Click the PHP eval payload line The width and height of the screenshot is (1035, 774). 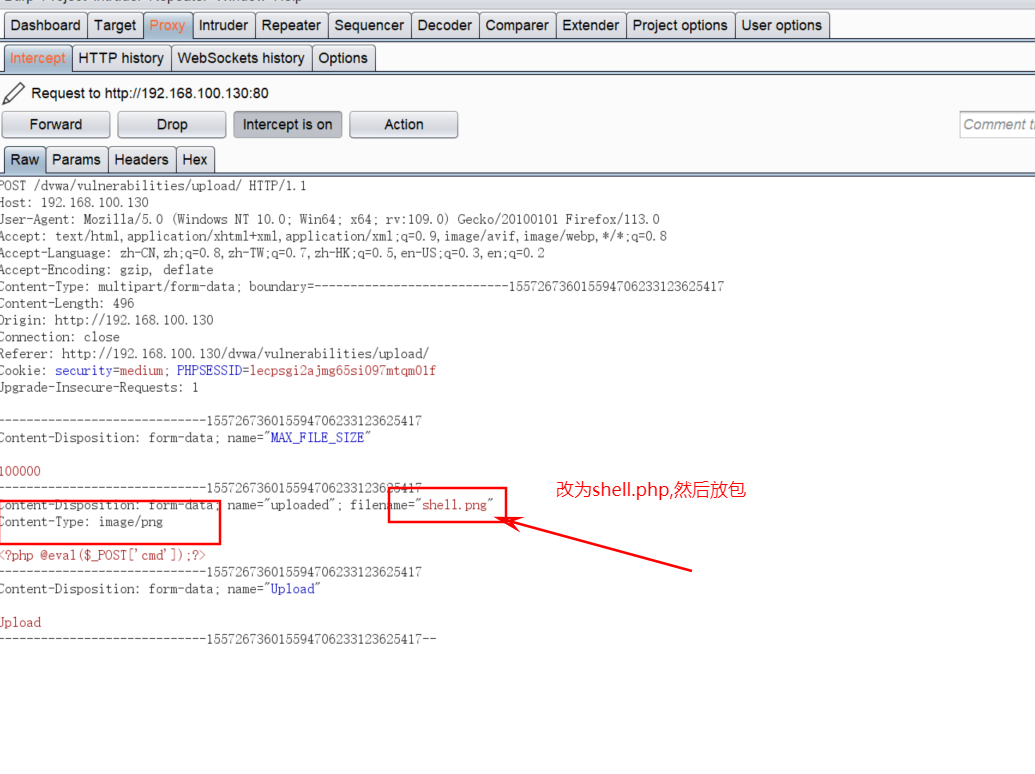[103, 556]
